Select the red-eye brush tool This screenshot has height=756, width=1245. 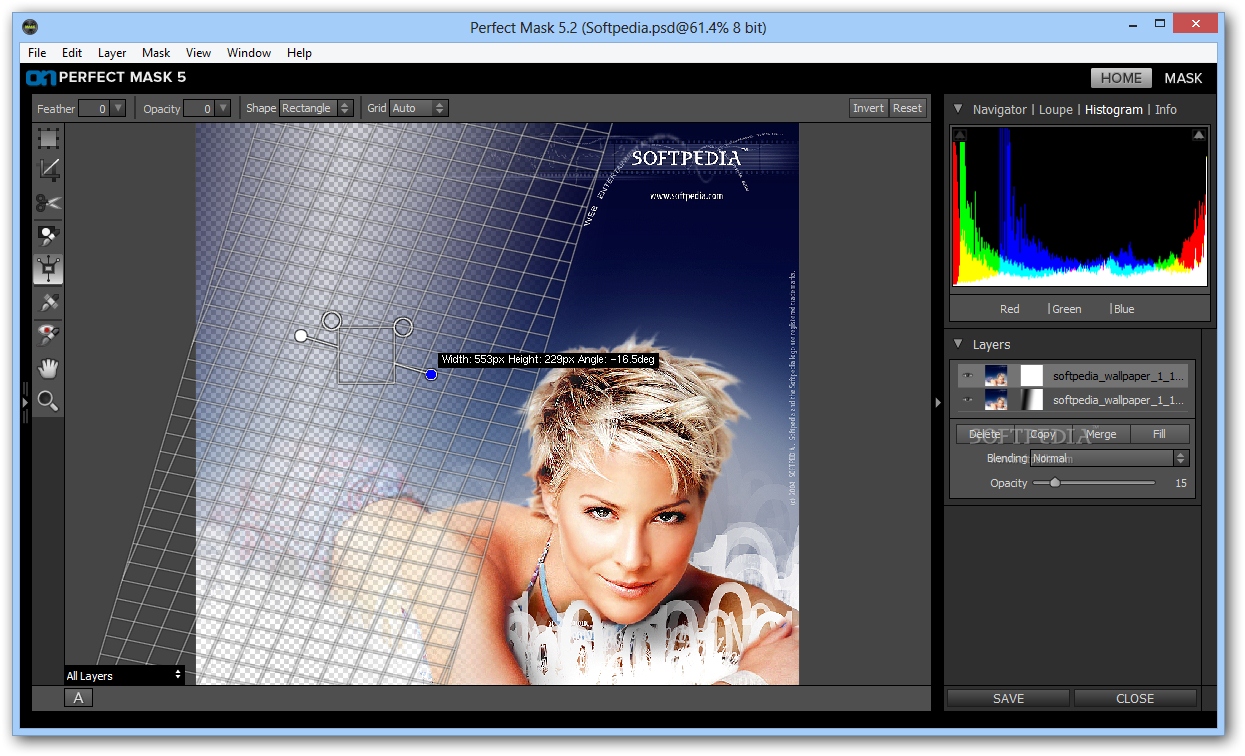pyautogui.click(x=48, y=334)
